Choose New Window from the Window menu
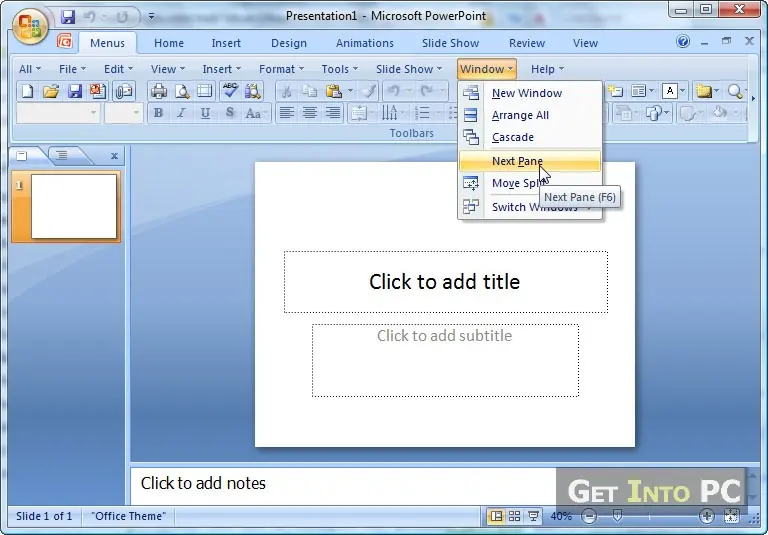The image size is (768, 535). 530,93
